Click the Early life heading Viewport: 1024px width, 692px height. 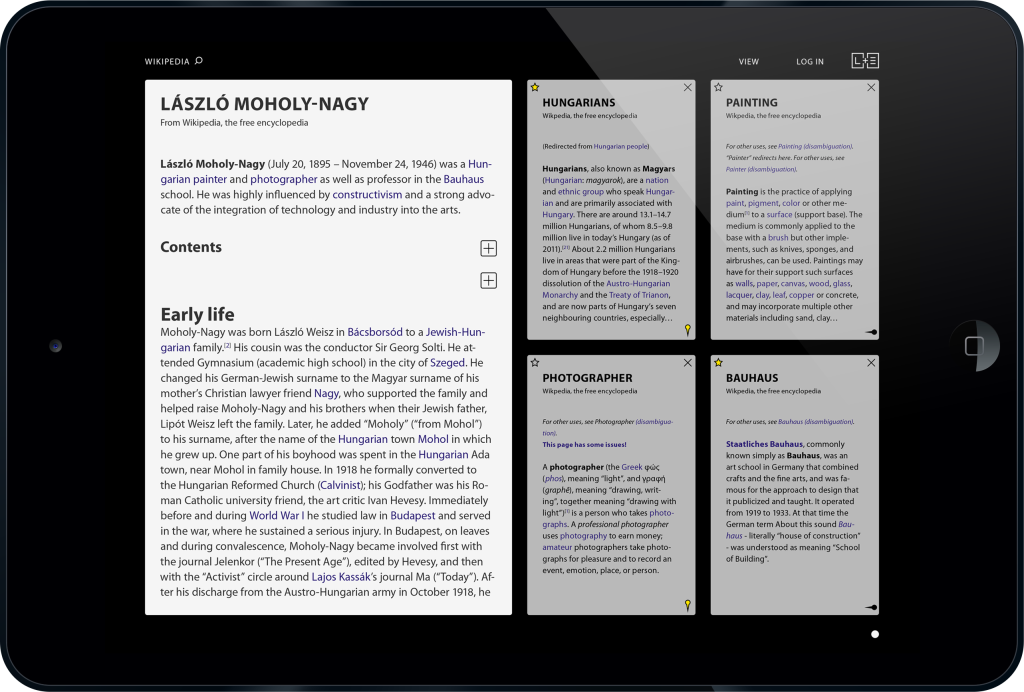[197, 314]
